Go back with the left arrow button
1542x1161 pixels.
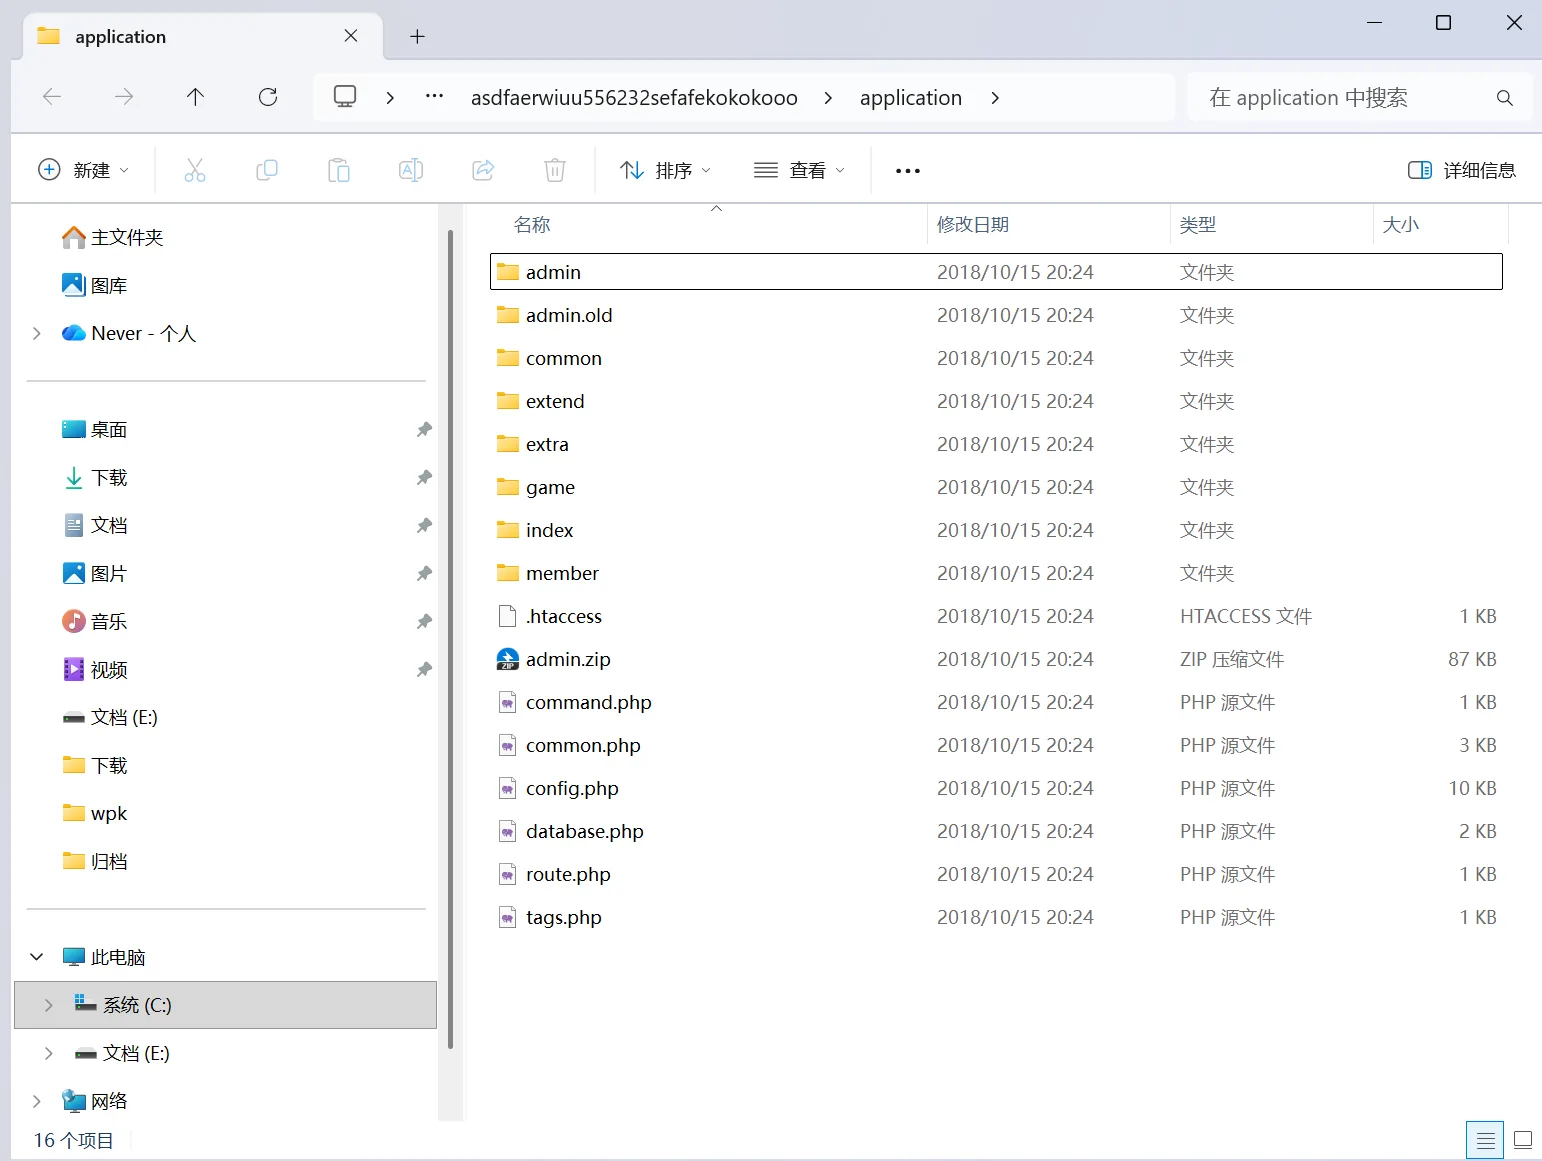pyautogui.click(x=52, y=97)
